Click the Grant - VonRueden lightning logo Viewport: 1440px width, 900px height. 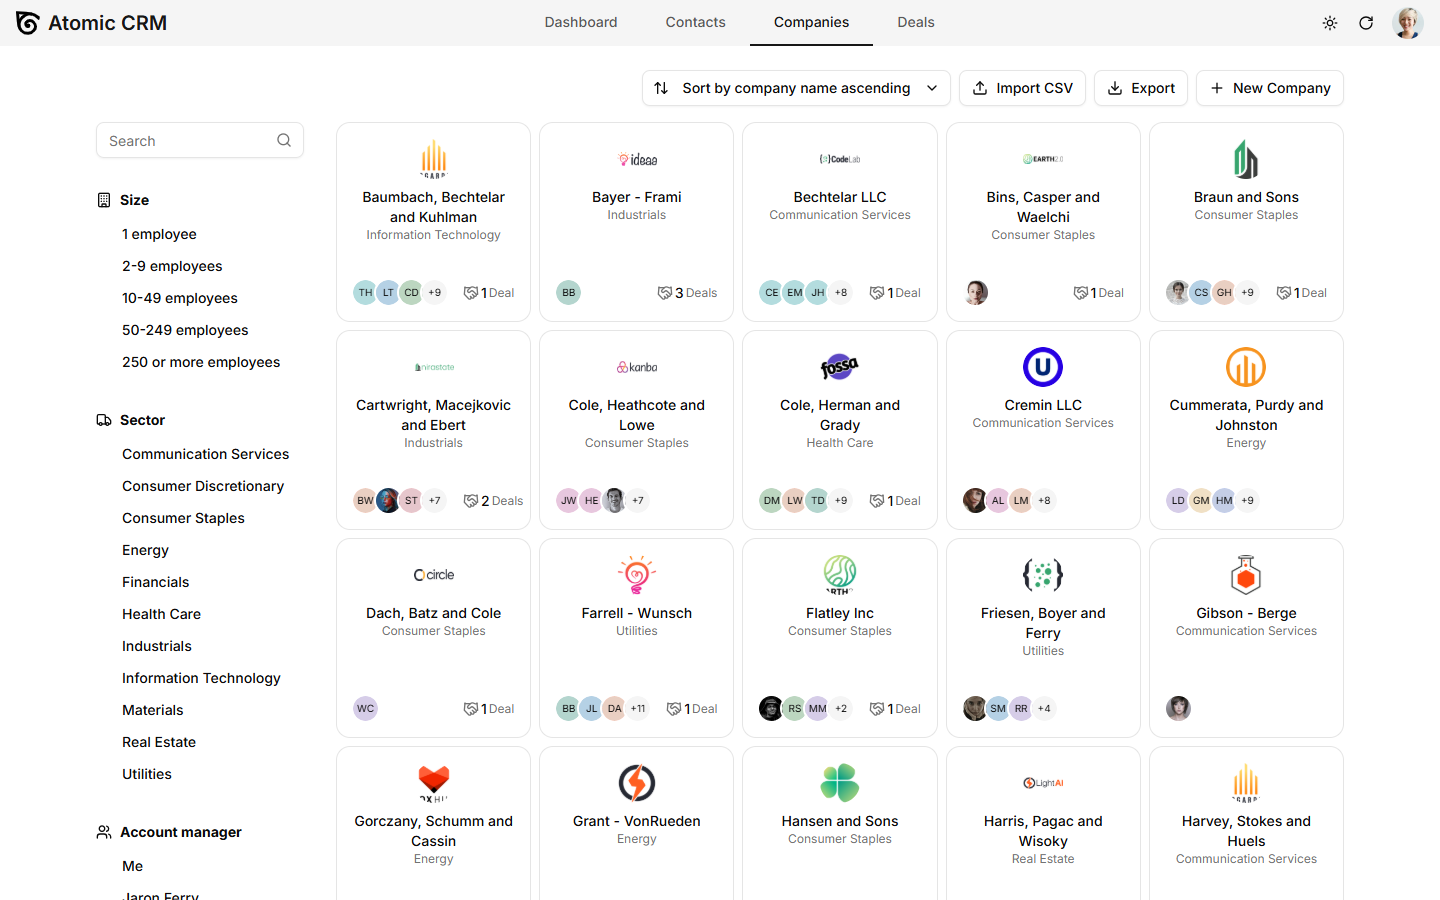coord(637,783)
